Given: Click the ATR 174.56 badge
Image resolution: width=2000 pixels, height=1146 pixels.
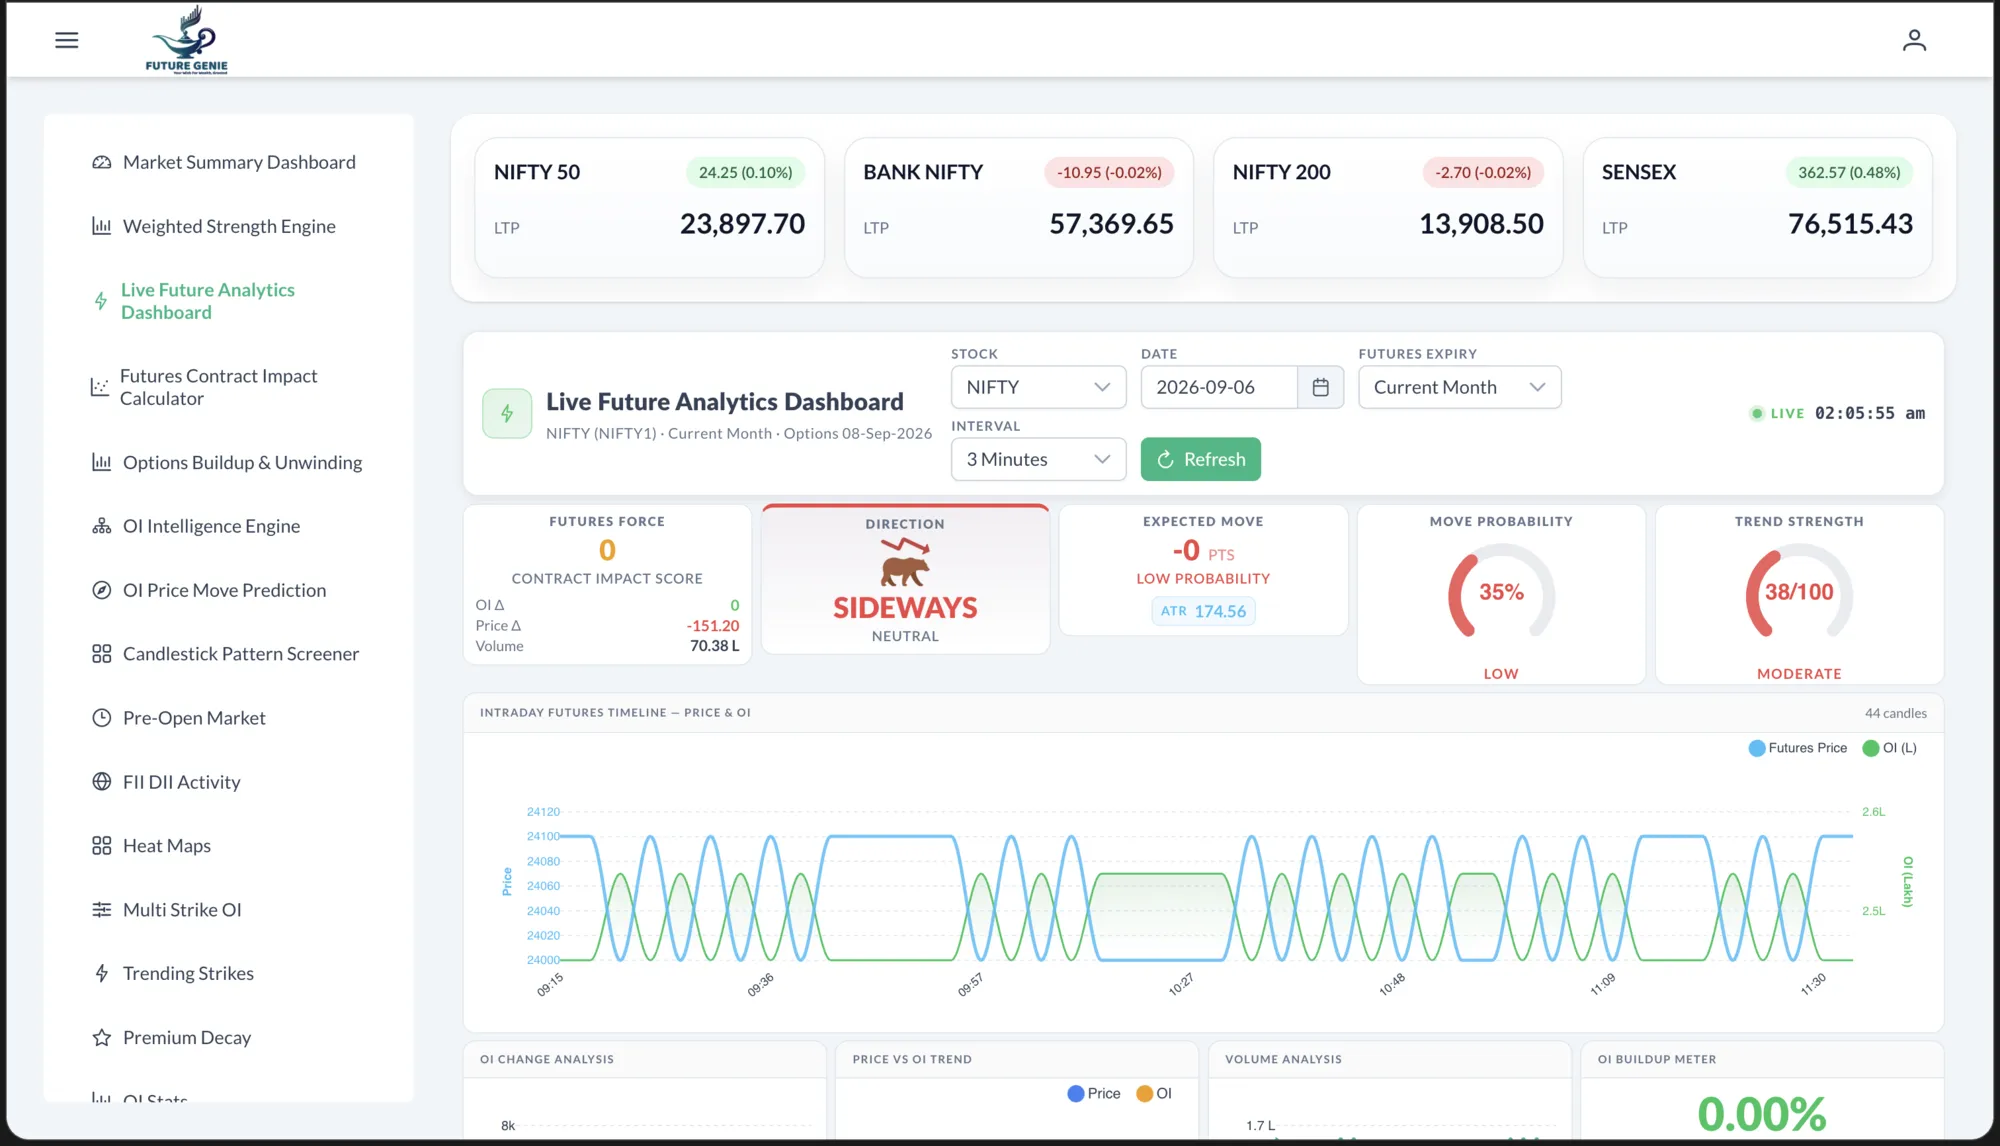Looking at the screenshot, I should 1203,611.
